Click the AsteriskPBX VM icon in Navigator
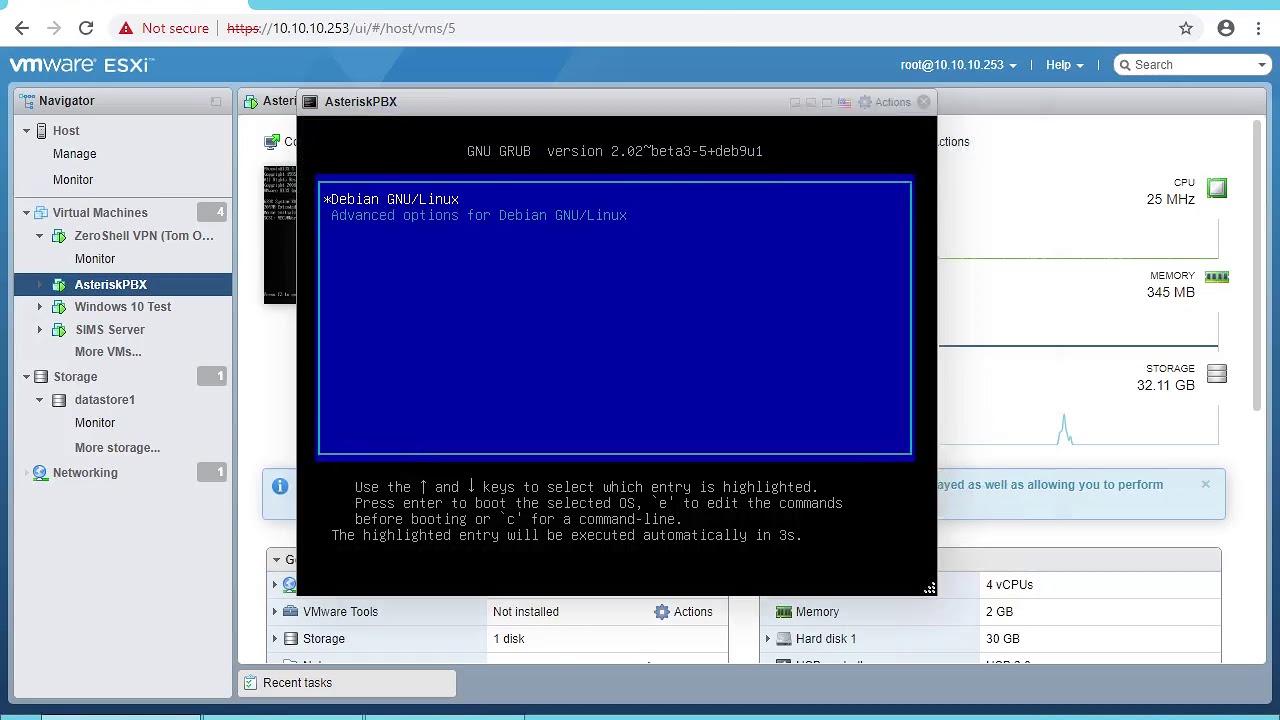Screen dimensions: 1280x720 pyautogui.click(x=59, y=285)
